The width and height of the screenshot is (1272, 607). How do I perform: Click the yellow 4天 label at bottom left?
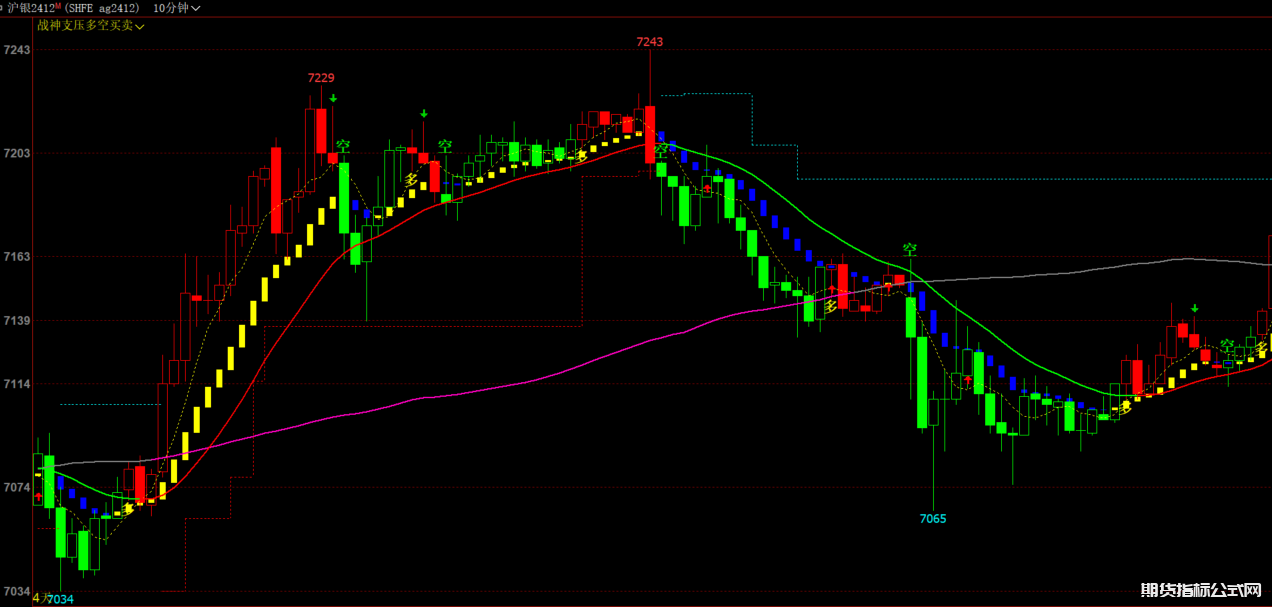point(41,599)
